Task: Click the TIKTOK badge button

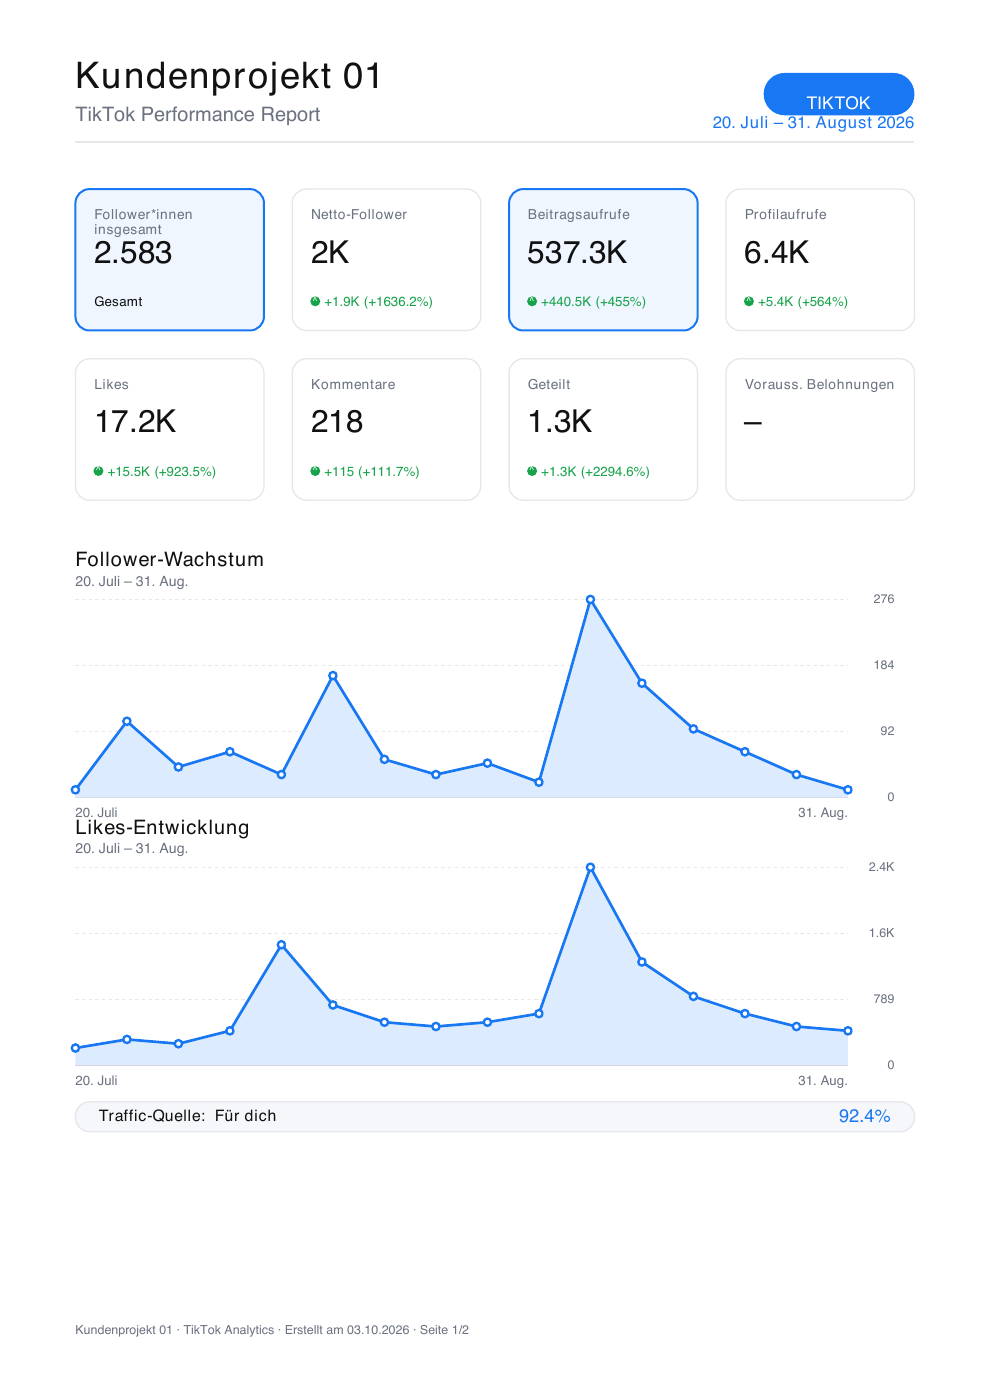Action: point(838,94)
